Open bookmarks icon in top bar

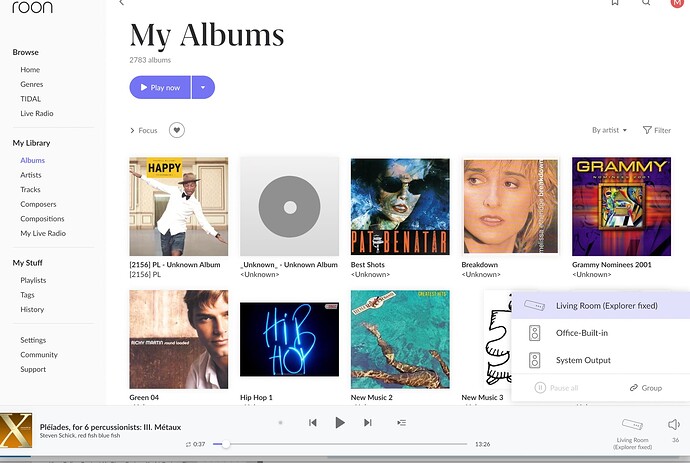[x=615, y=3]
